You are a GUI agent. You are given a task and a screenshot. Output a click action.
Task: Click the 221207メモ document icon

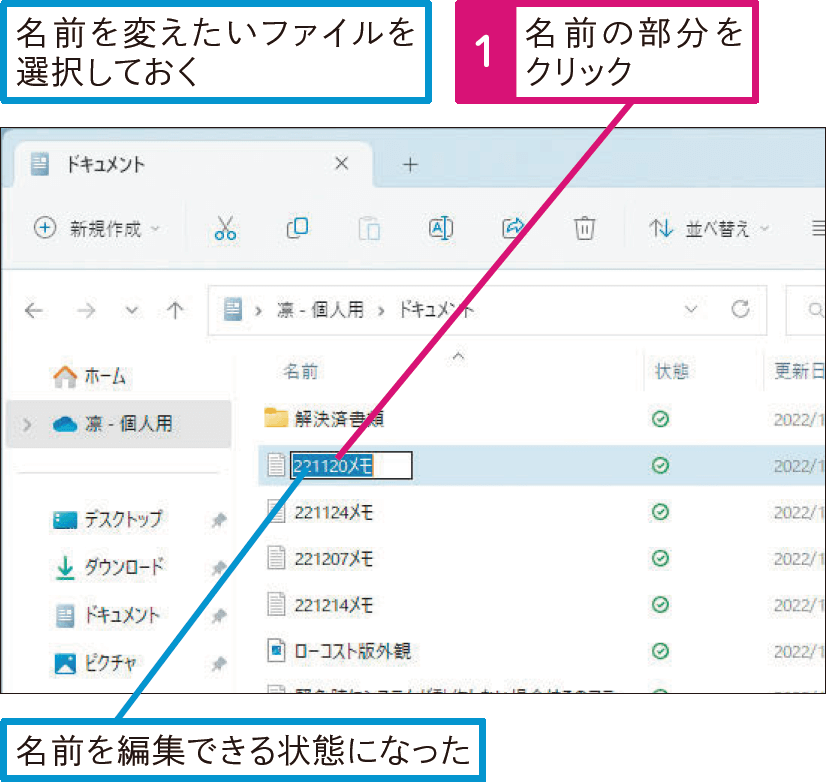pyautogui.click(x=276, y=558)
